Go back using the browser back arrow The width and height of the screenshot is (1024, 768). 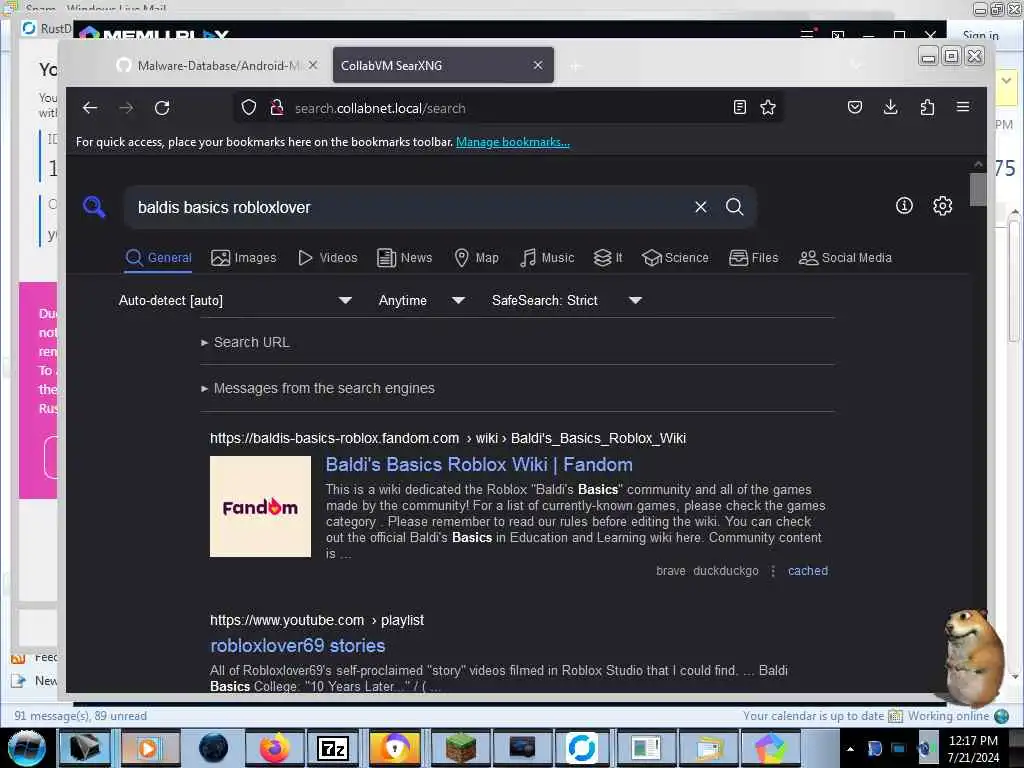coord(90,108)
